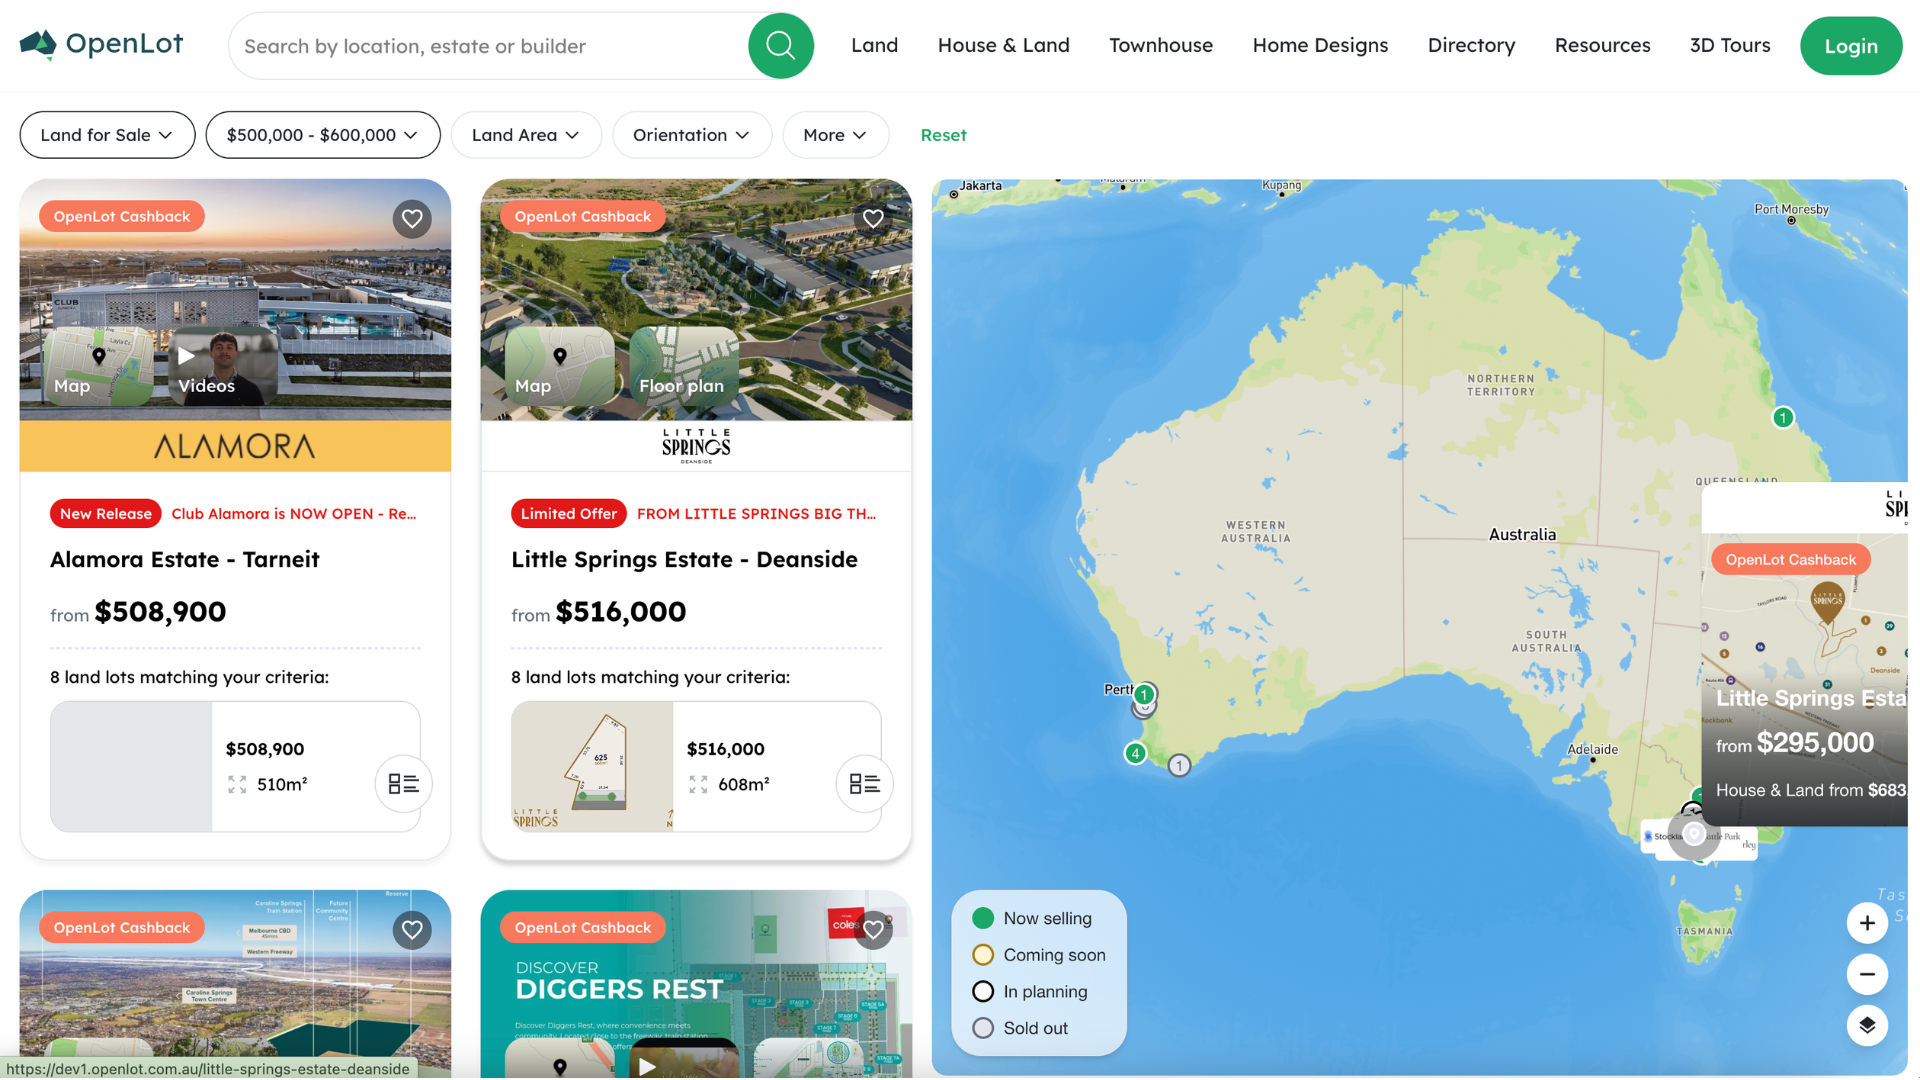Click the Limited Offer badge
Viewport: 1920px width, 1080px height.
click(568, 514)
